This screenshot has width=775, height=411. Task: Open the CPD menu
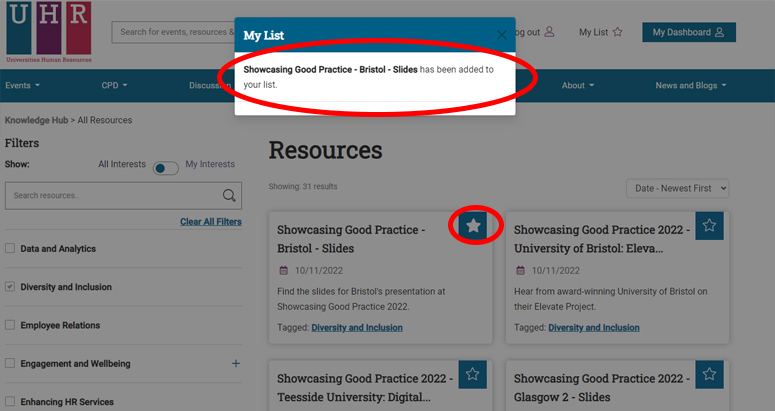click(x=114, y=85)
